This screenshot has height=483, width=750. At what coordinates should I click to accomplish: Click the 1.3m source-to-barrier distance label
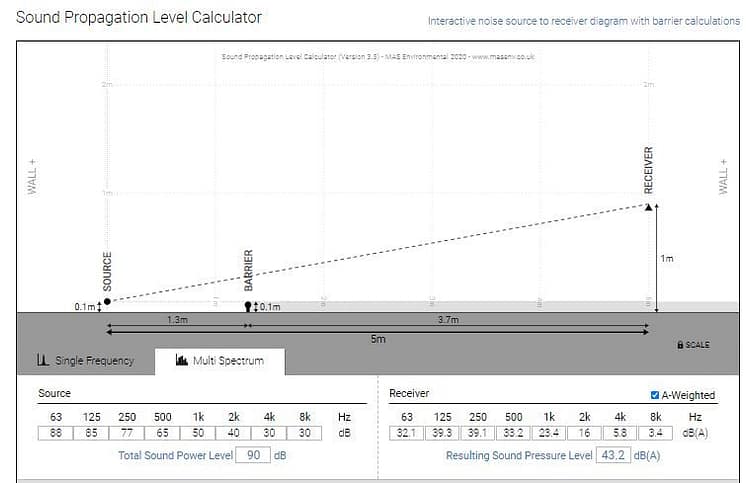click(176, 319)
